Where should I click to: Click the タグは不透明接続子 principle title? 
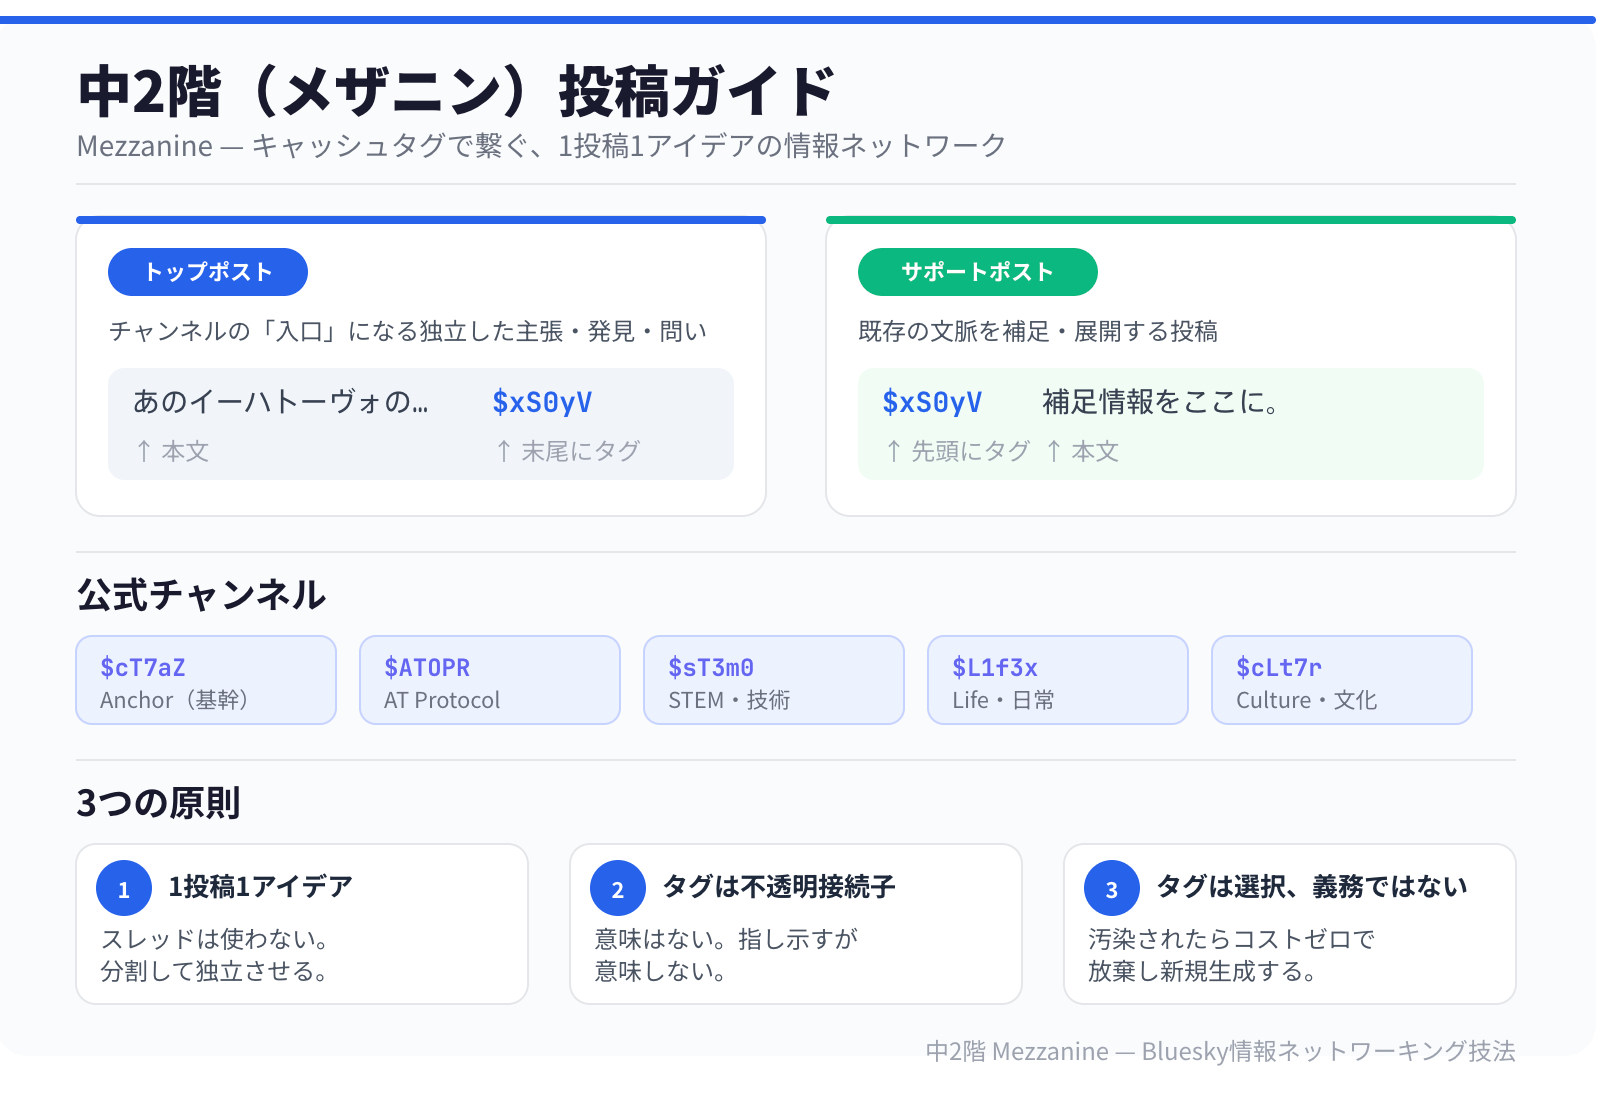coord(779,887)
